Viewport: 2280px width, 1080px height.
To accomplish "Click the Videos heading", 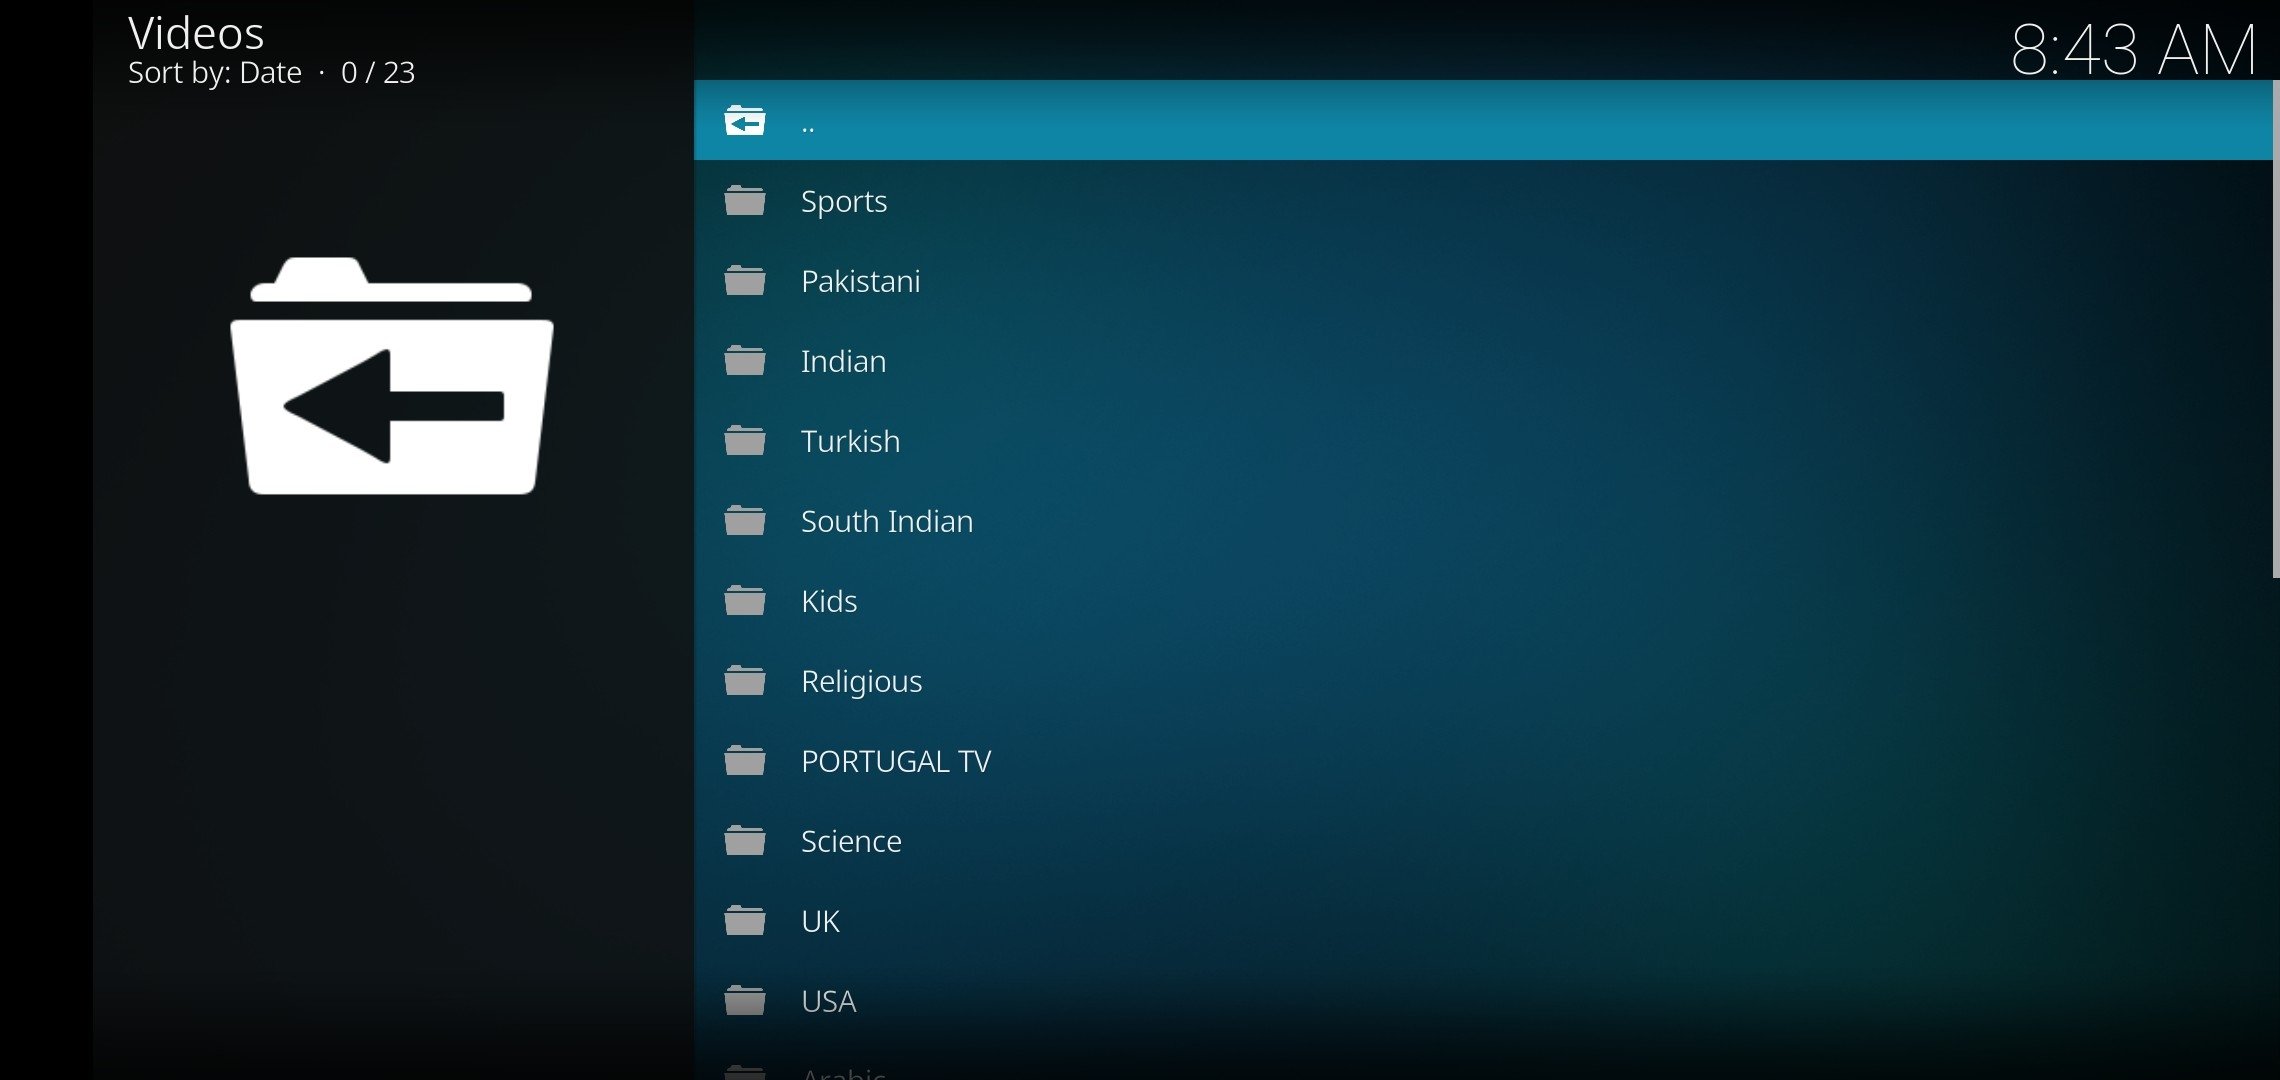I will click(196, 33).
